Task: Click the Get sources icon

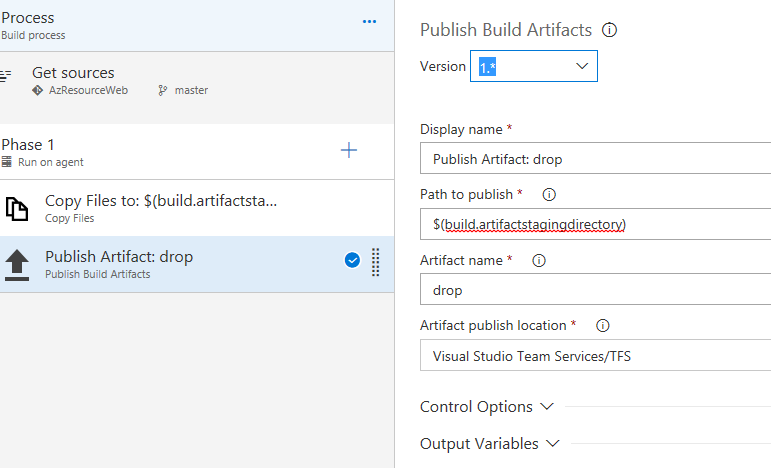Action: [8, 76]
